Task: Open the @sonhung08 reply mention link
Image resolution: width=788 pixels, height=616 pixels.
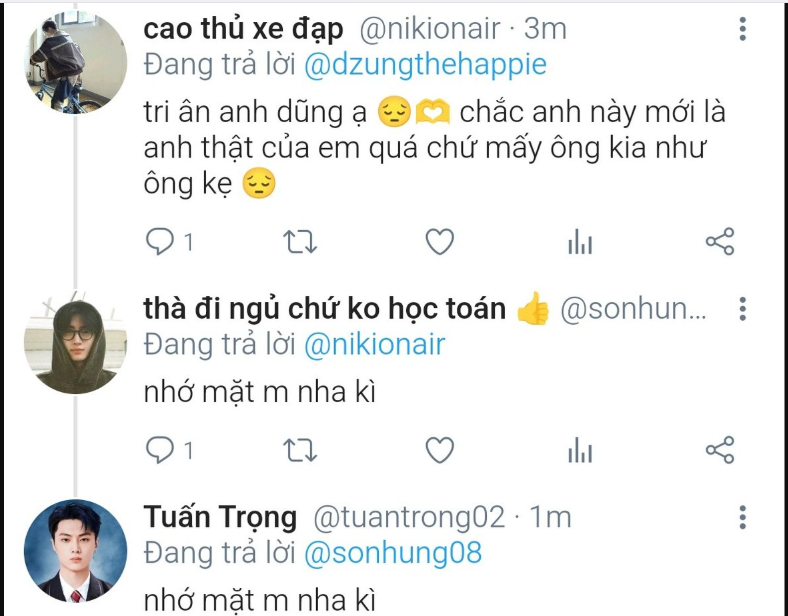Action: (392, 552)
